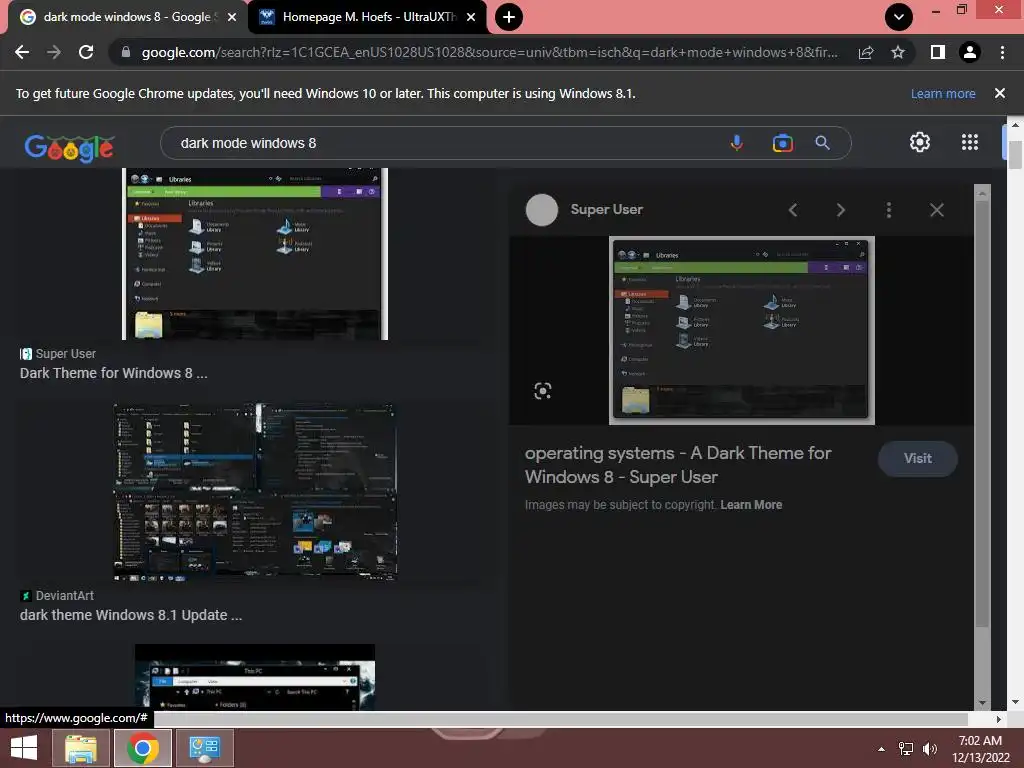This screenshot has height=768, width=1024.
Task: Open File Explorer from taskbar
Action: [x=80, y=748]
